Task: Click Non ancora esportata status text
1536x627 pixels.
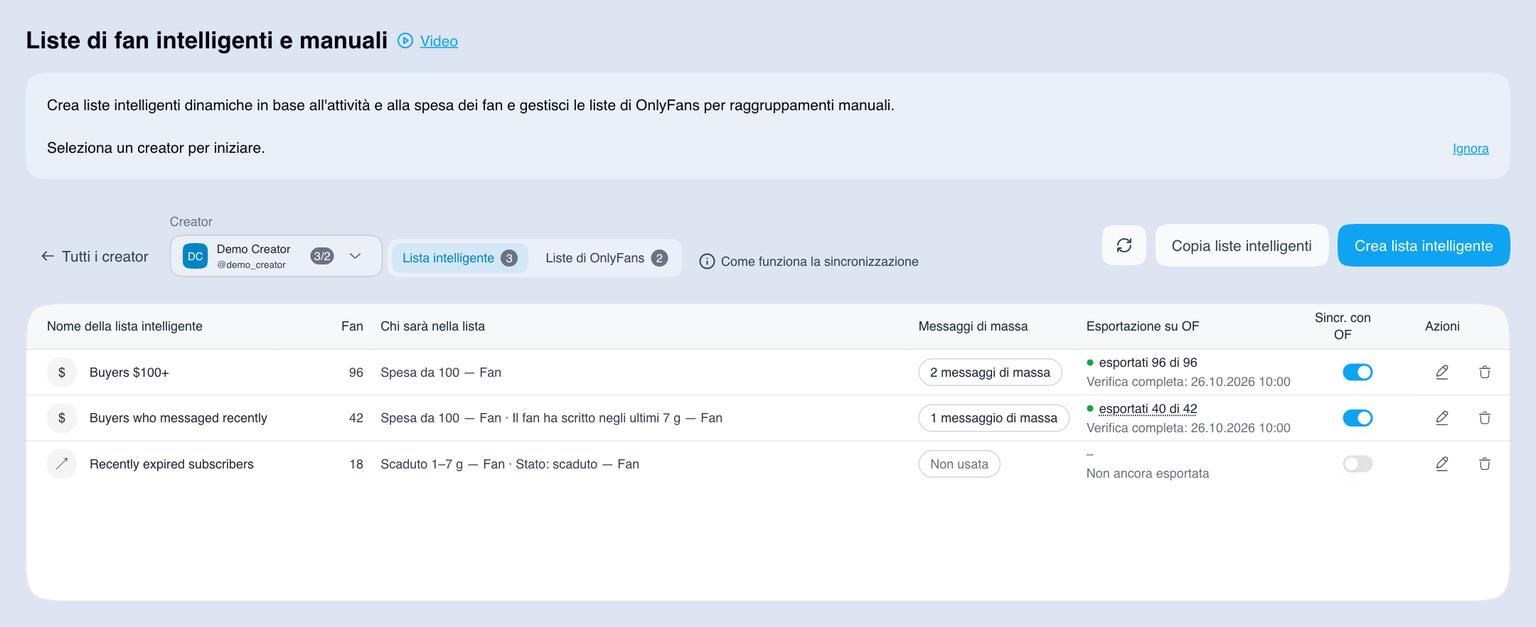Action: point(1148,474)
